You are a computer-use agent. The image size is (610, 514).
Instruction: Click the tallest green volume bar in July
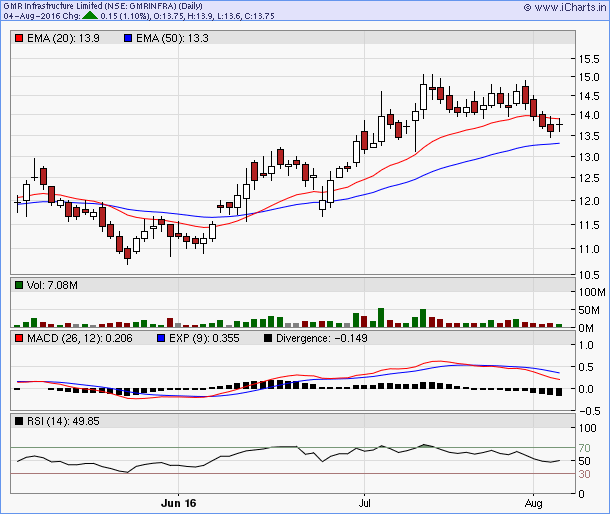[x=381, y=318]
